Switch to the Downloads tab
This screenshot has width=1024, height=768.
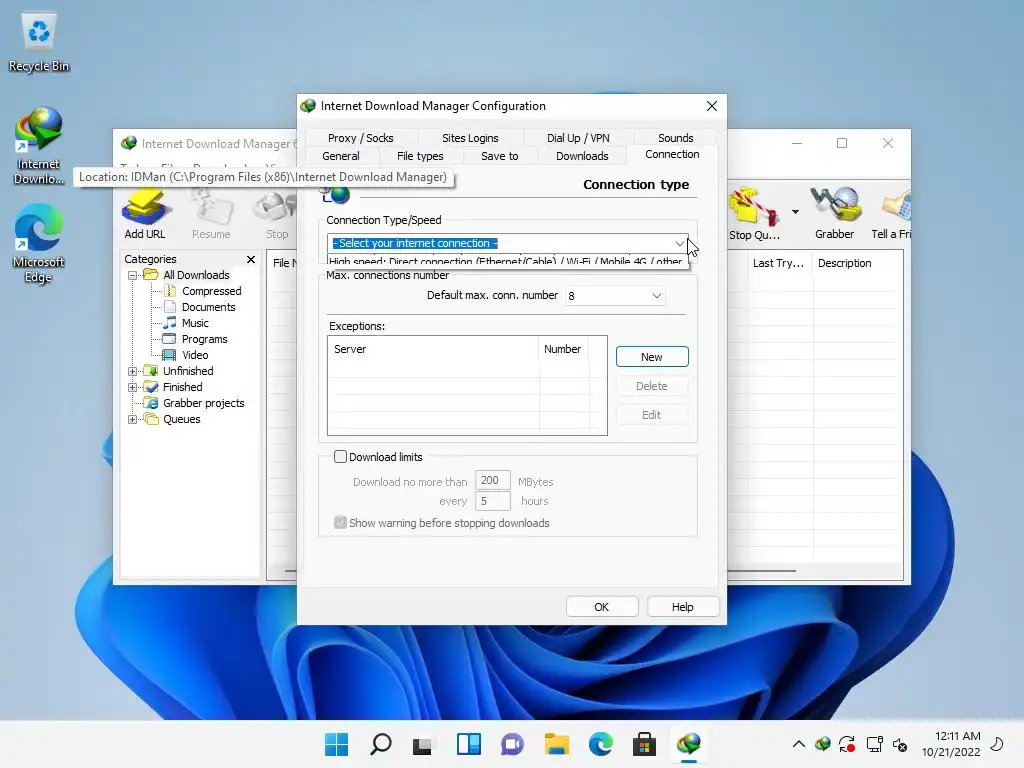(x=582, y=156)
